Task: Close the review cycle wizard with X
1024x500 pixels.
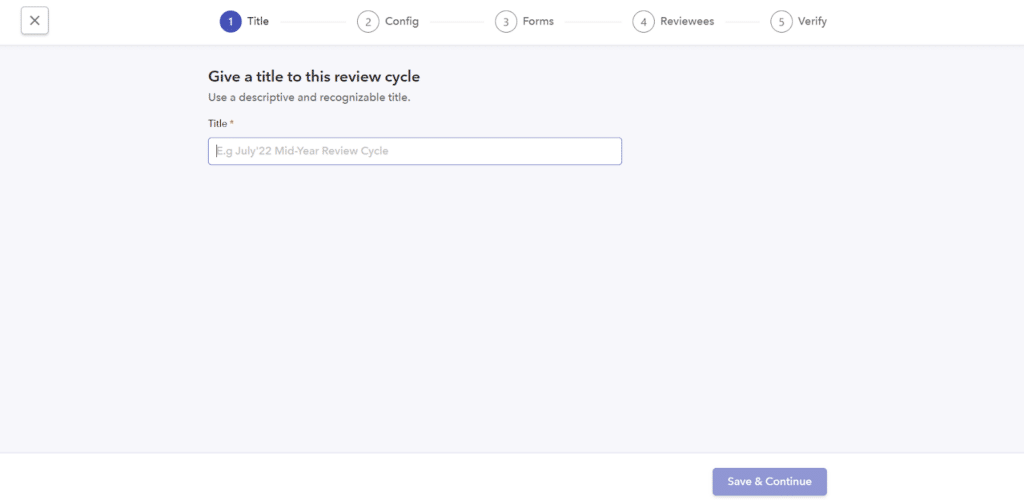Action: pos(35,21)
